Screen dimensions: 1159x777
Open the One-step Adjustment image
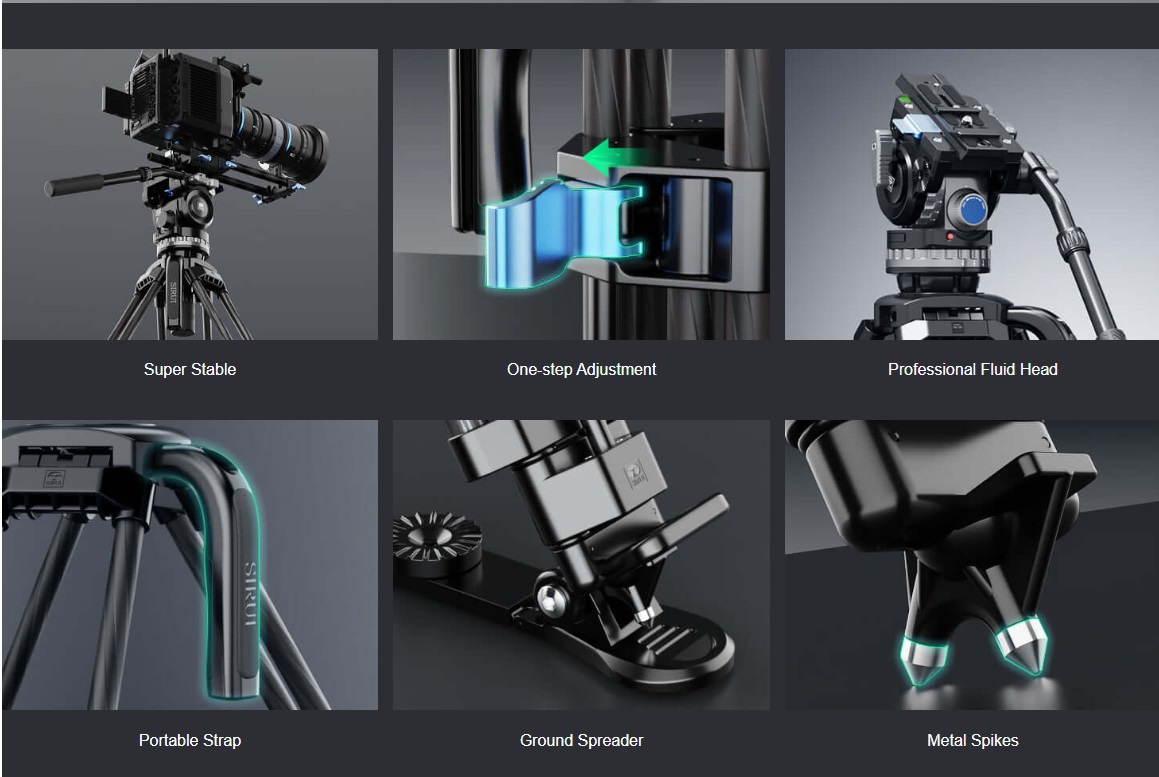(x=581, y=195)
